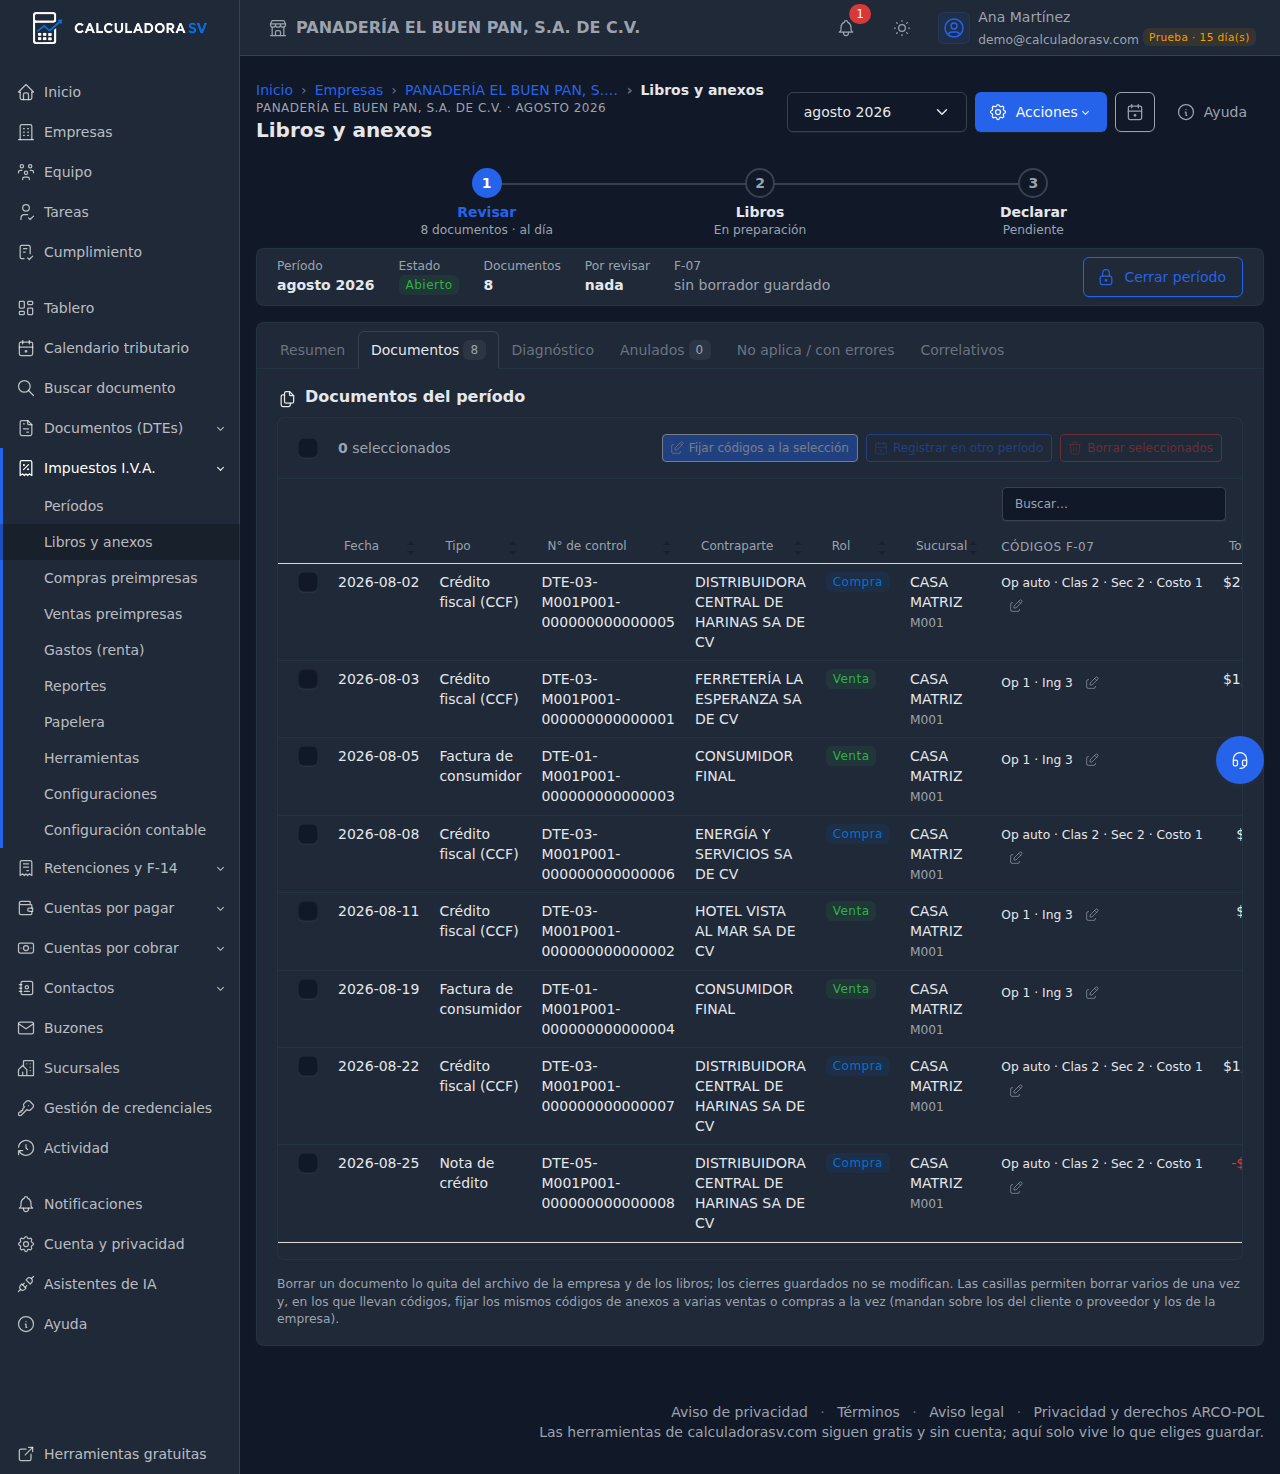Check the 2026-08-02 Crédito fiscal row checkbox
The height and width of the screenshot is (1474, 1280).
coord(308,582)
